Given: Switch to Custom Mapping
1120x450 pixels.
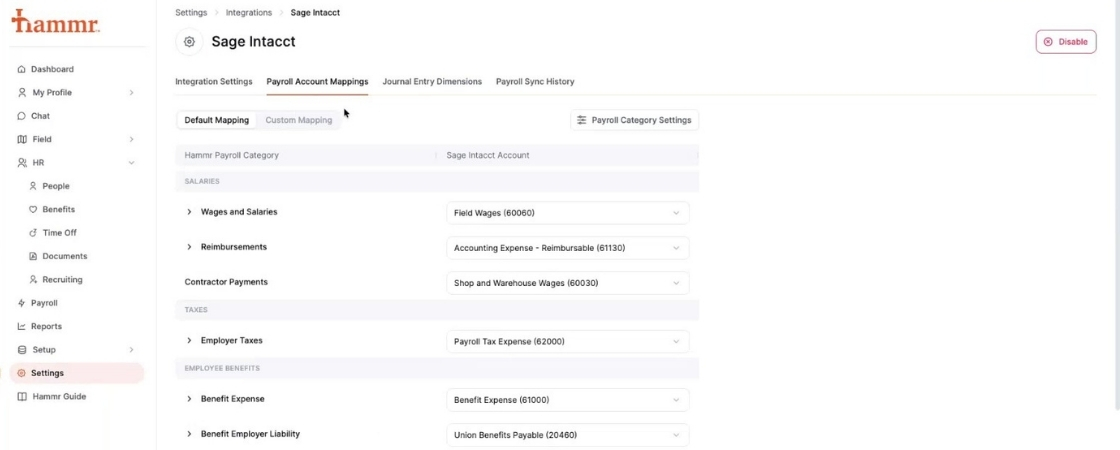Looking at the screenshot, I should (x=299, y=120).
